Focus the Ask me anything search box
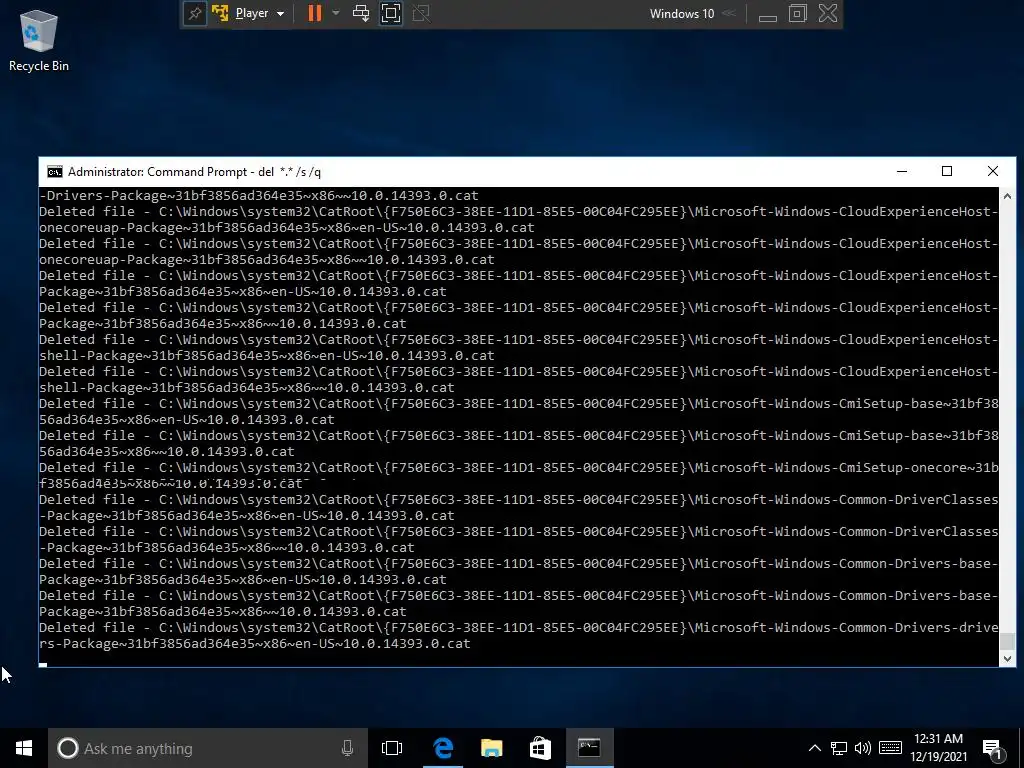Screen dimensions: 1024x768 coord(207,748)
